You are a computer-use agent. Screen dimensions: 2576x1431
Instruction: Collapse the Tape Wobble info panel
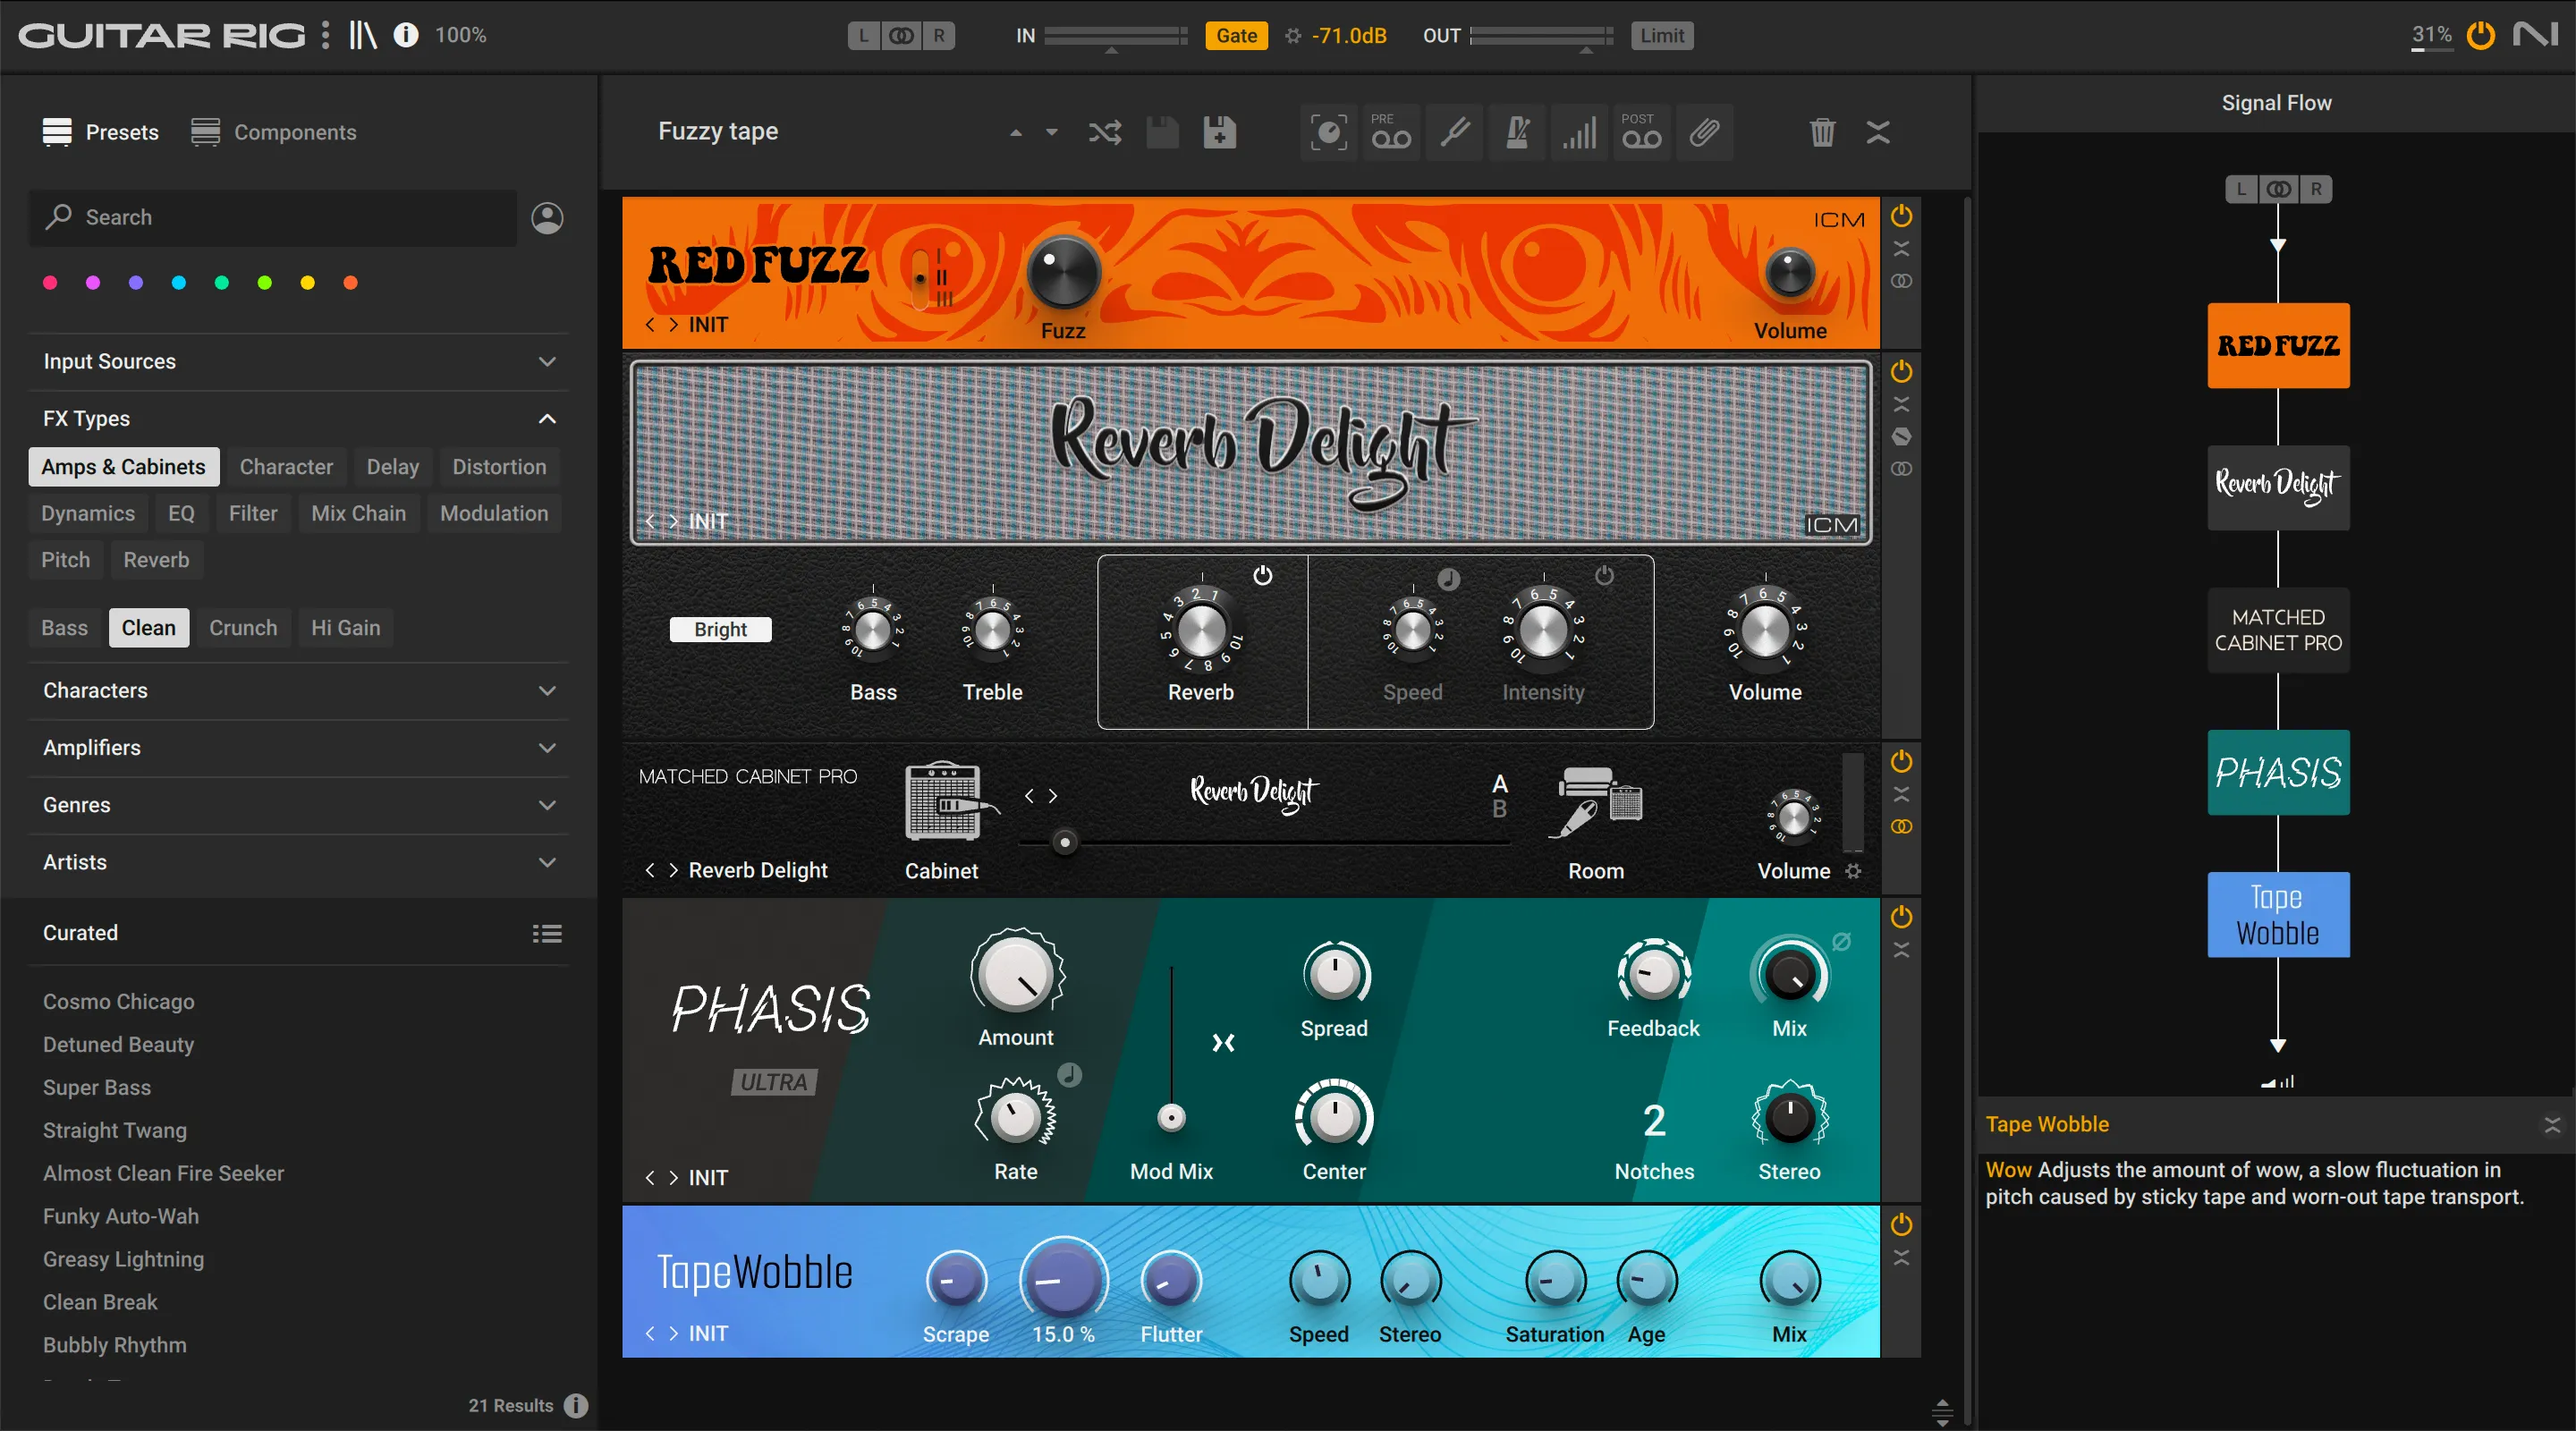tap(2552, 1124)
